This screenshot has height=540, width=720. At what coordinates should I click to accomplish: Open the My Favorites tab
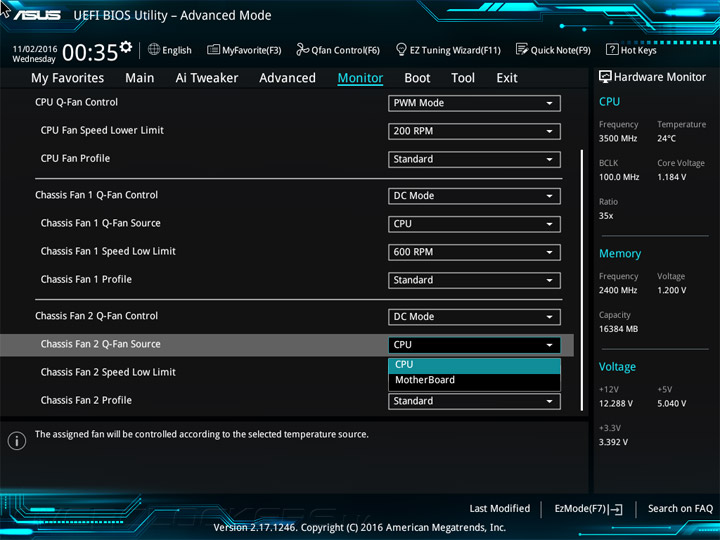tap(68, 78)
